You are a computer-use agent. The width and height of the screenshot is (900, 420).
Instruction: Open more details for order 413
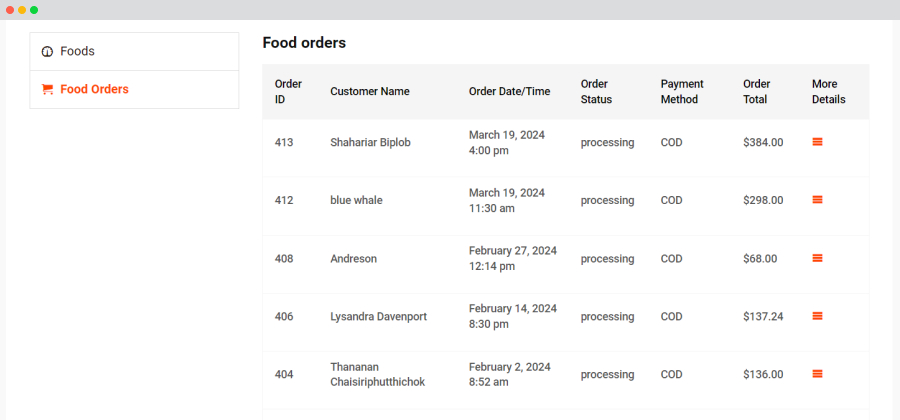pyautogui.click(x=817, y=142)
